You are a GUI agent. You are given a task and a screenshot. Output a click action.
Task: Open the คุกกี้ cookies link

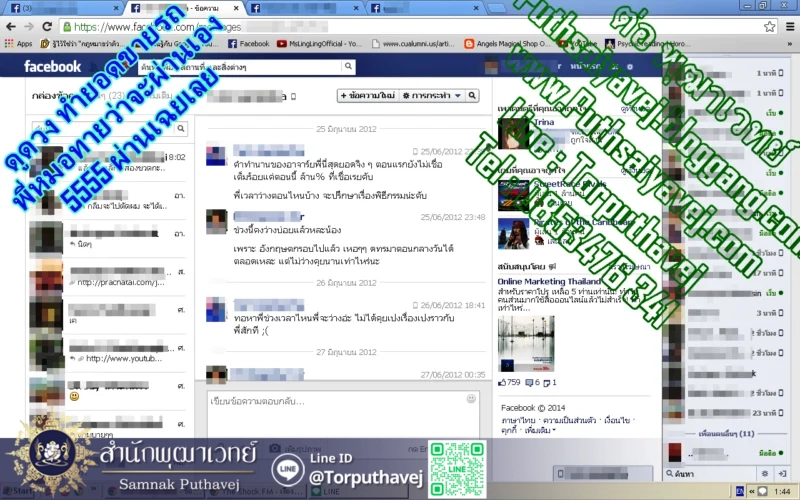coord(509,431)
